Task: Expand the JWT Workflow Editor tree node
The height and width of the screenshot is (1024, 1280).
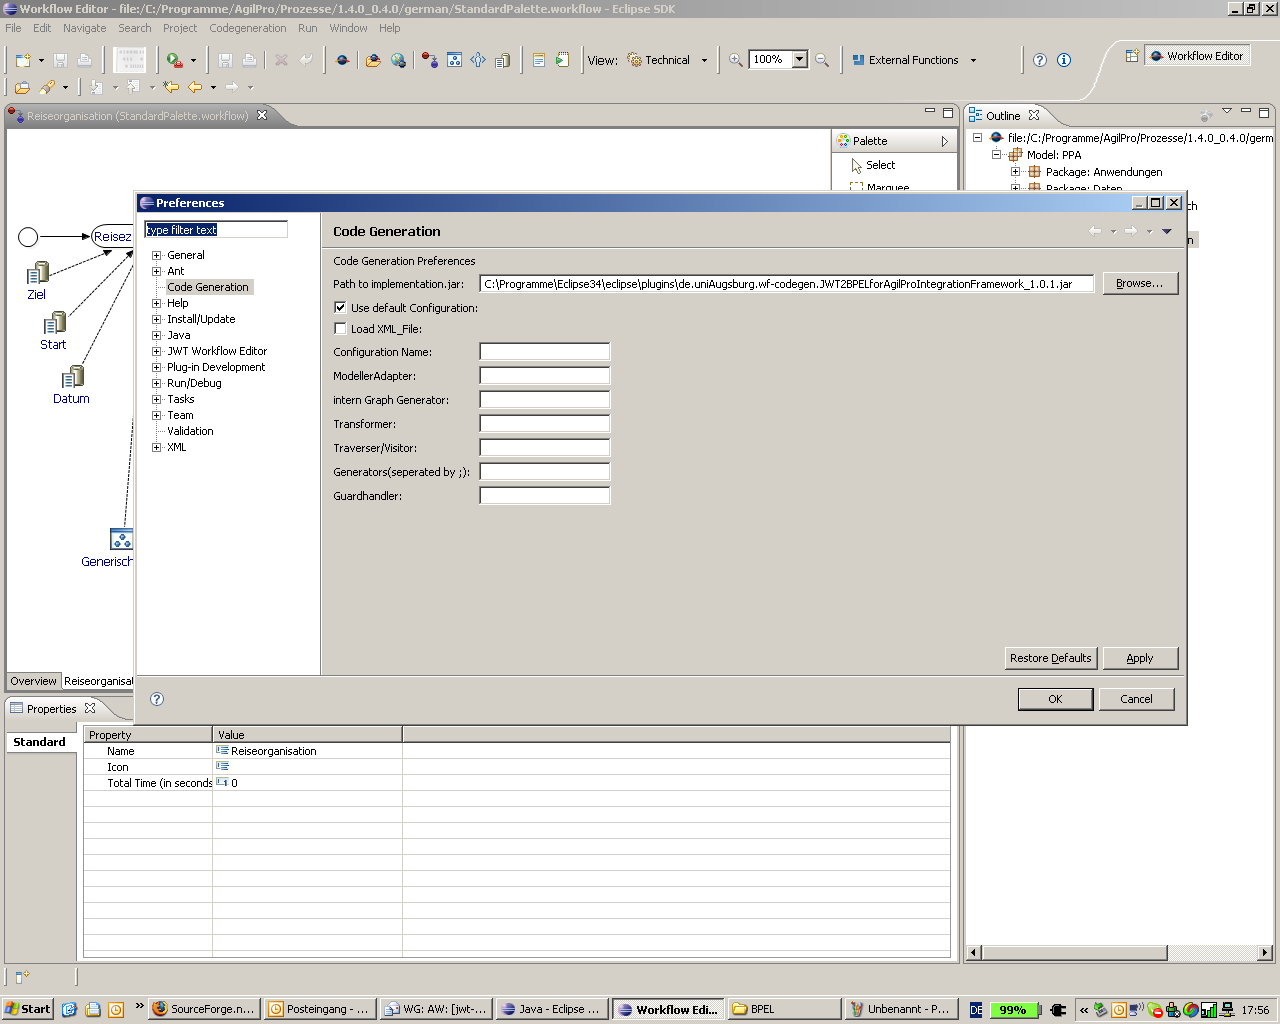Action: pyautogui.click(x=157, y=351)
